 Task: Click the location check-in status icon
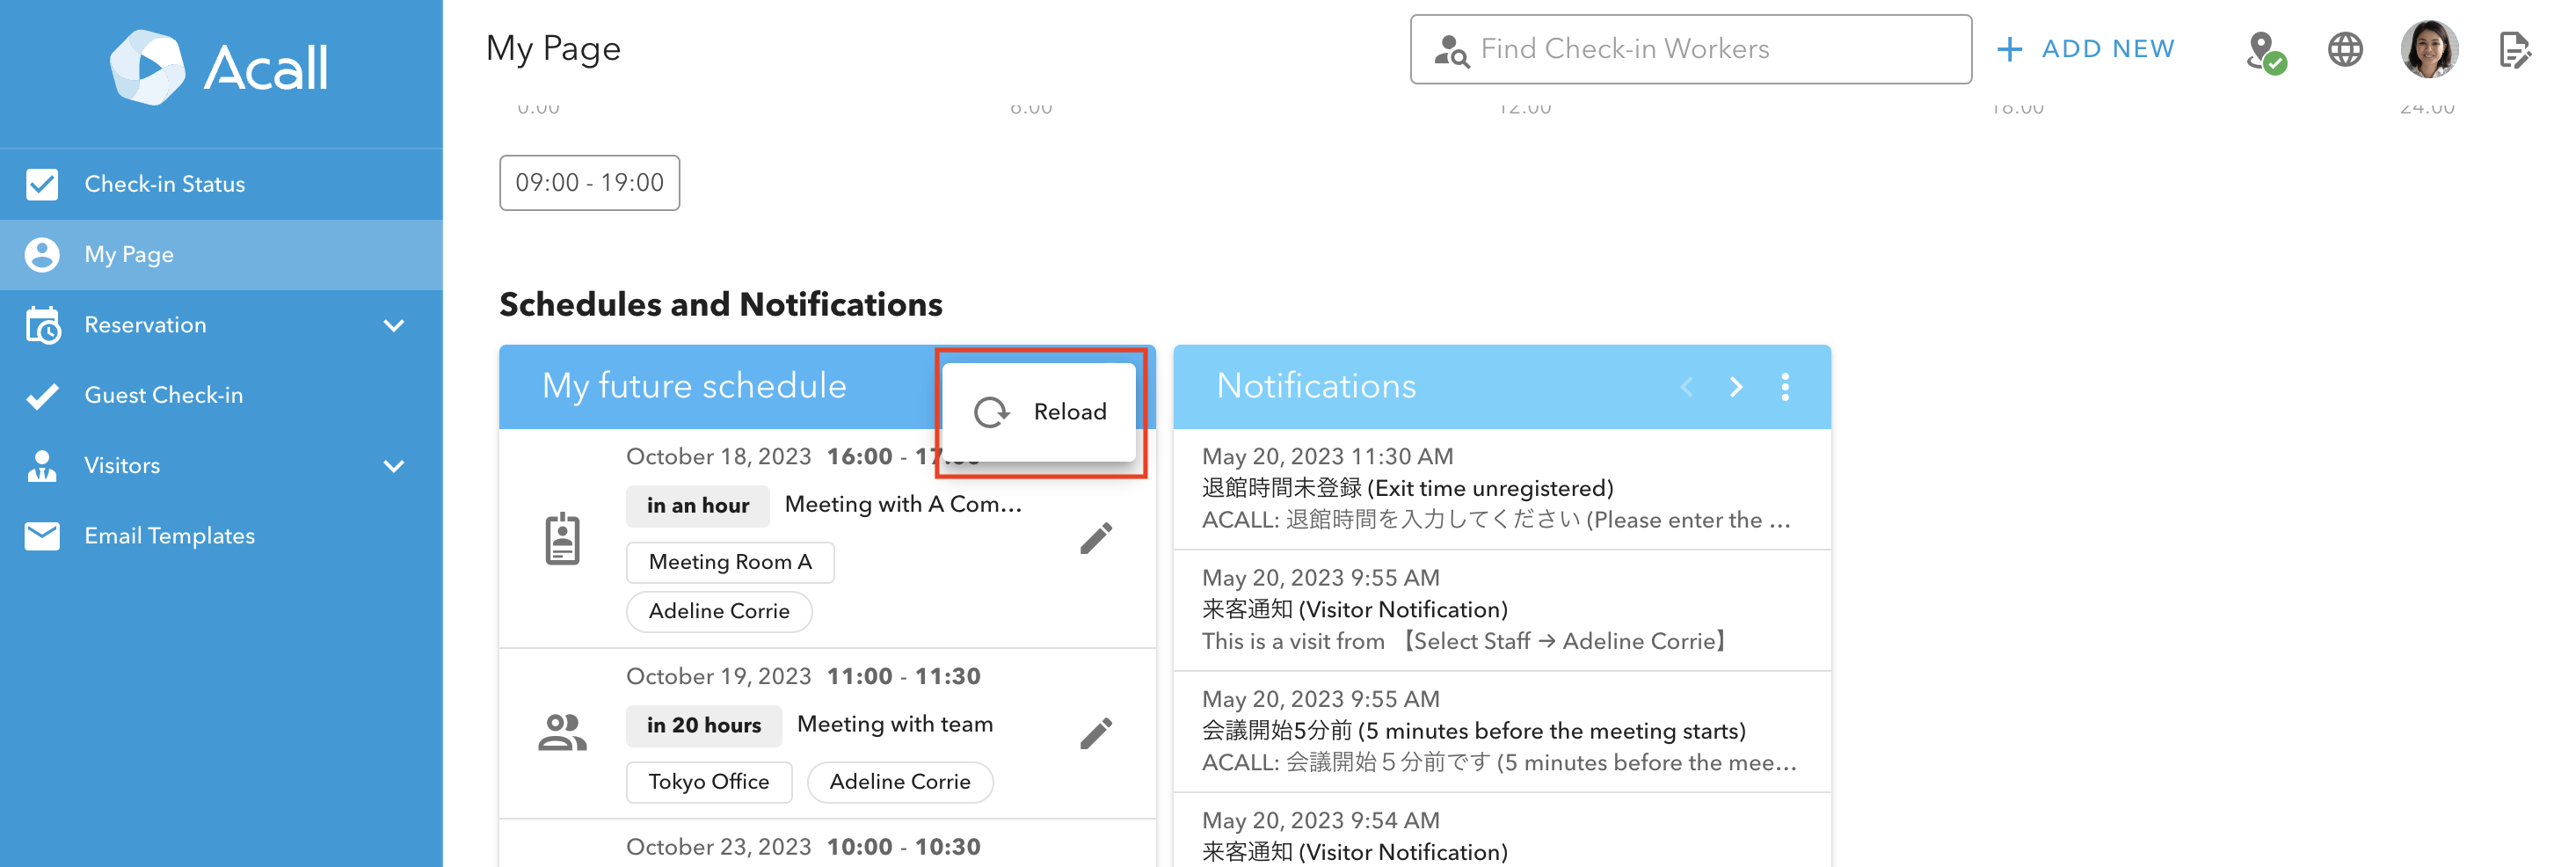point(2264,51)
